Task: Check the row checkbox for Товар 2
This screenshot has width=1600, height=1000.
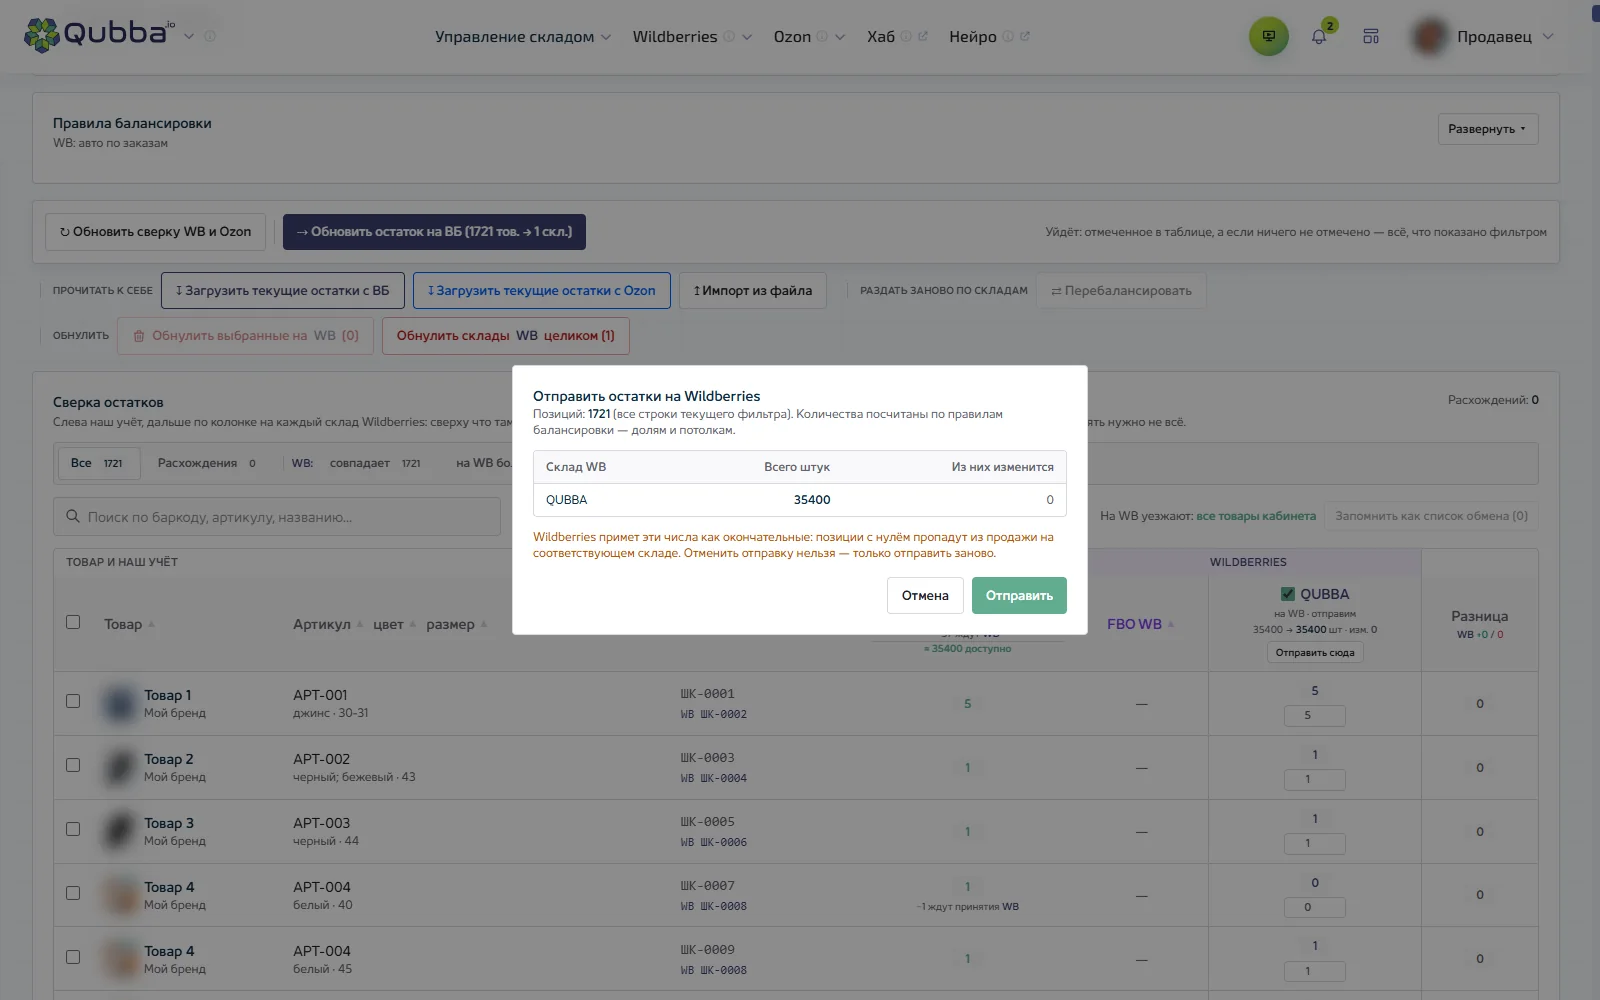Action: 73,765
